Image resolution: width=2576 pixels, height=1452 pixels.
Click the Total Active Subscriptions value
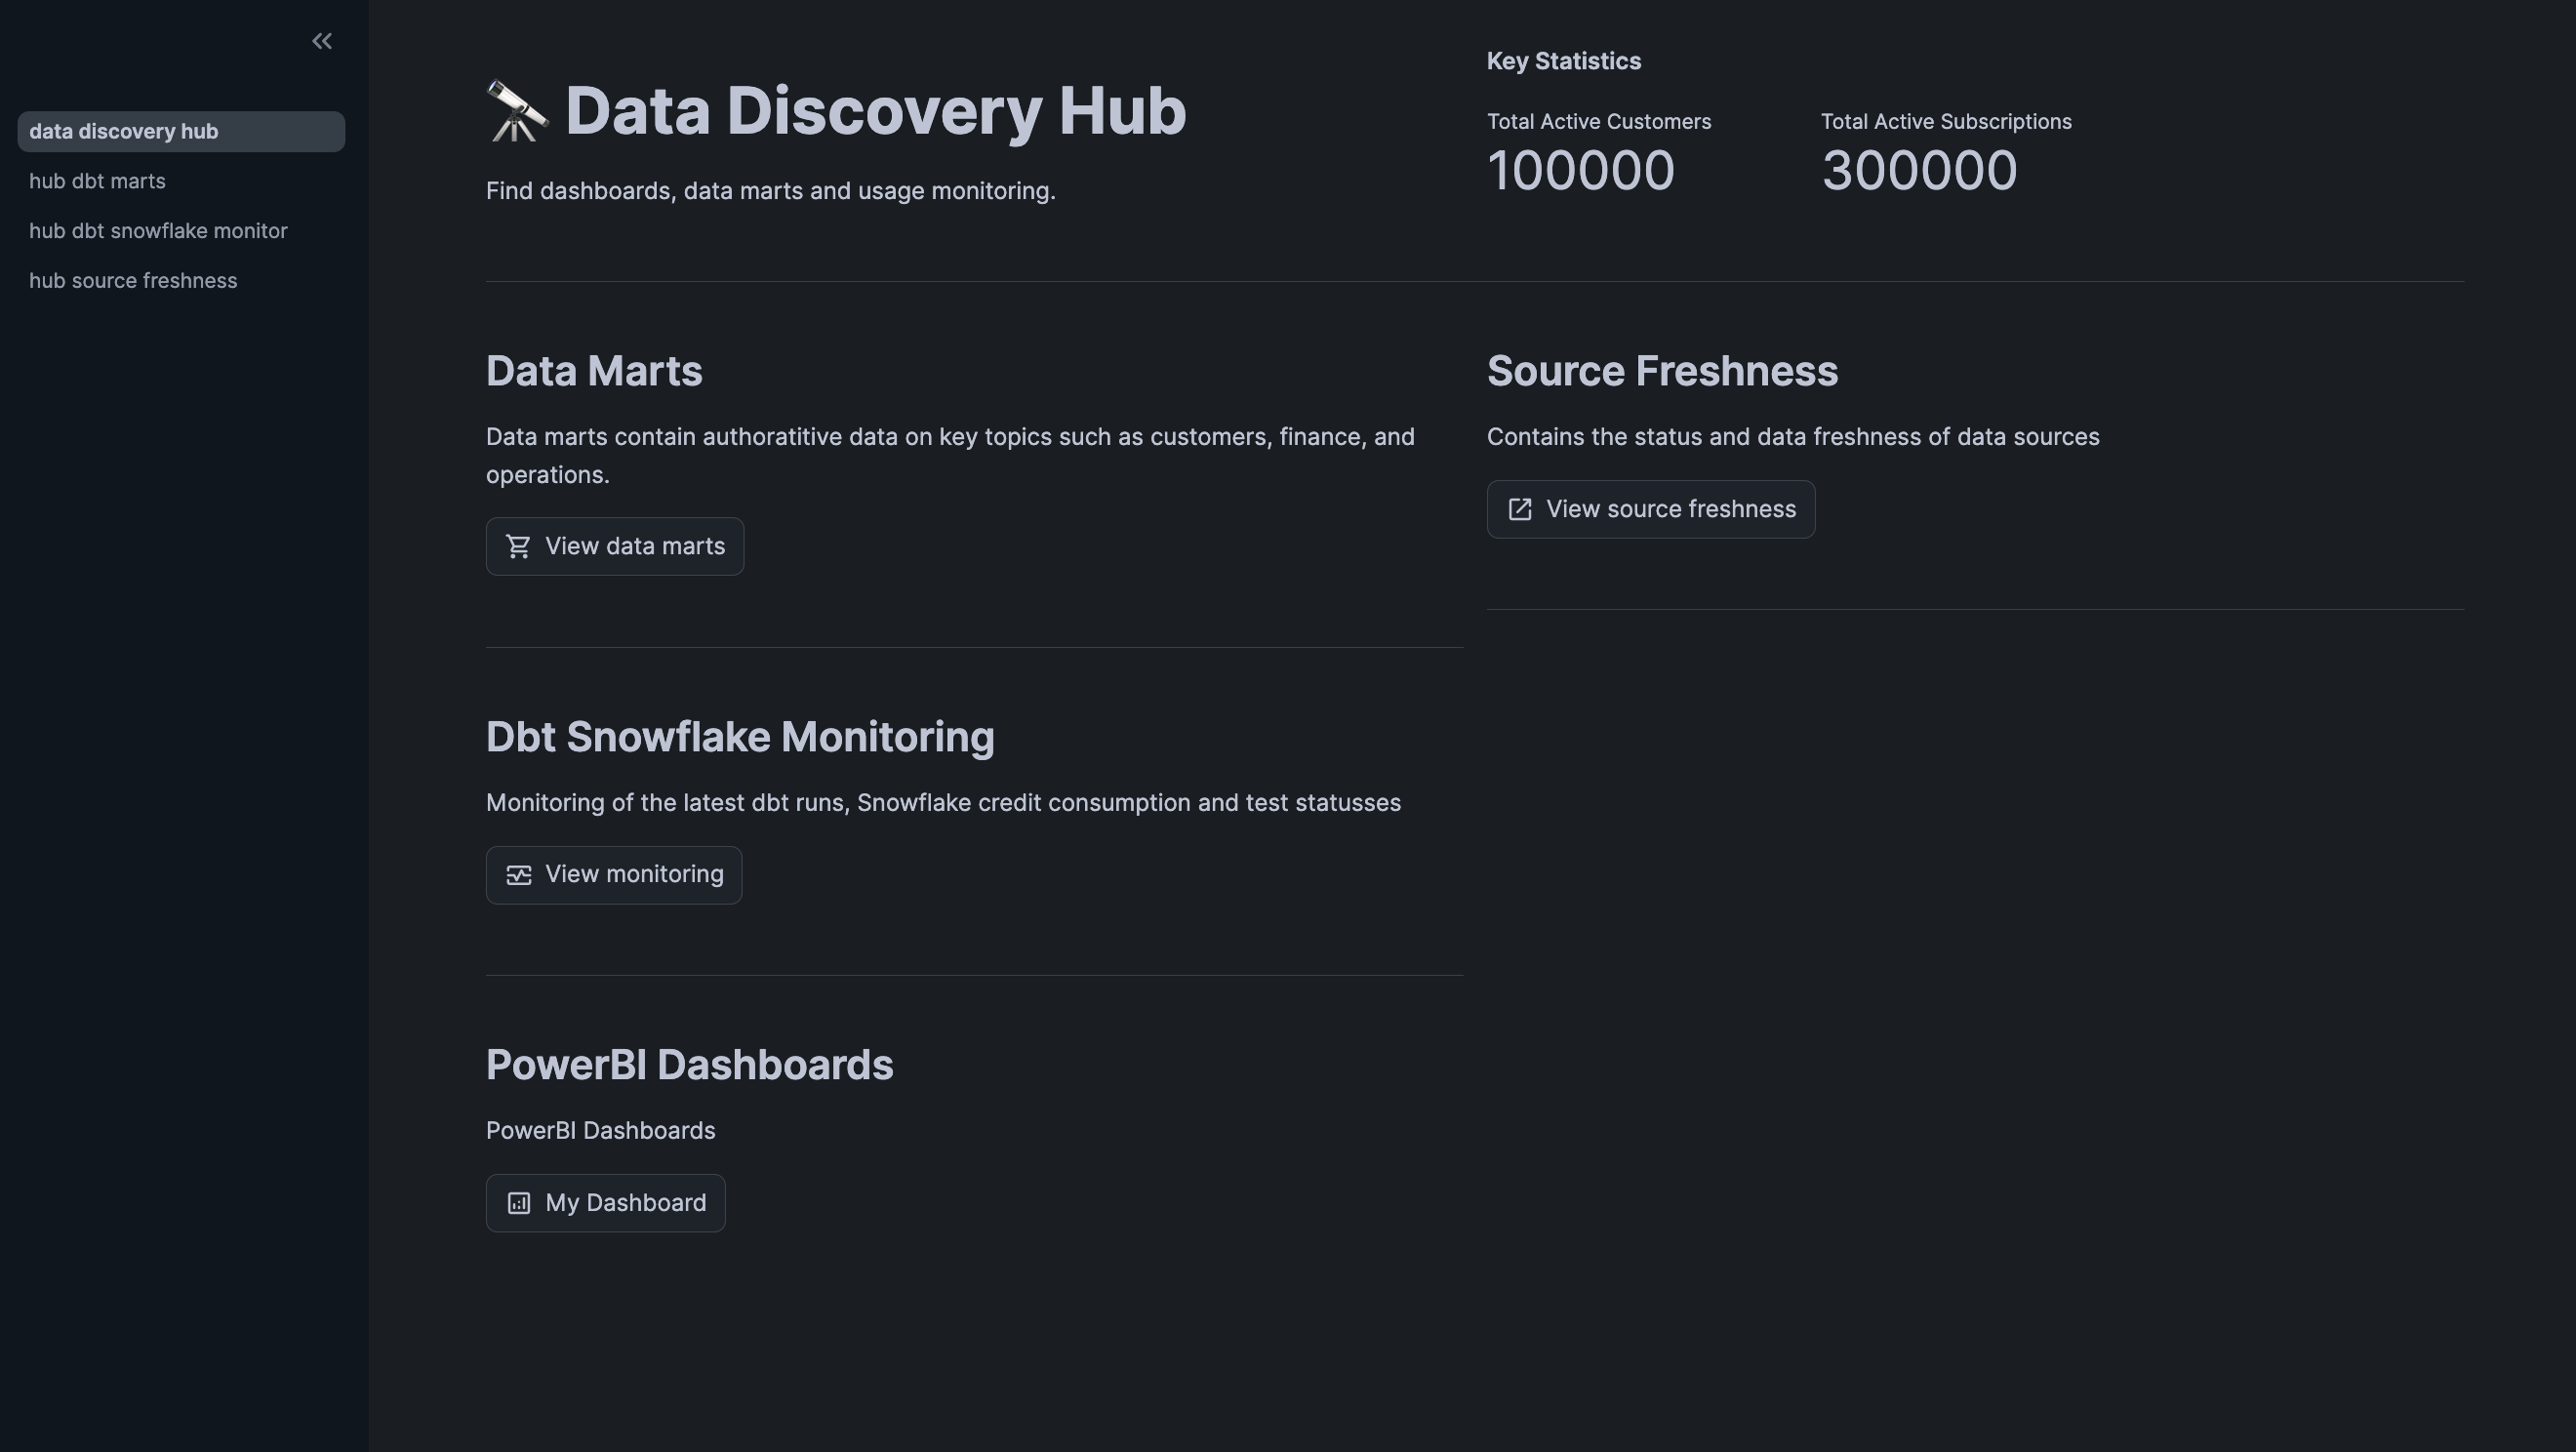click(1919, 170)
